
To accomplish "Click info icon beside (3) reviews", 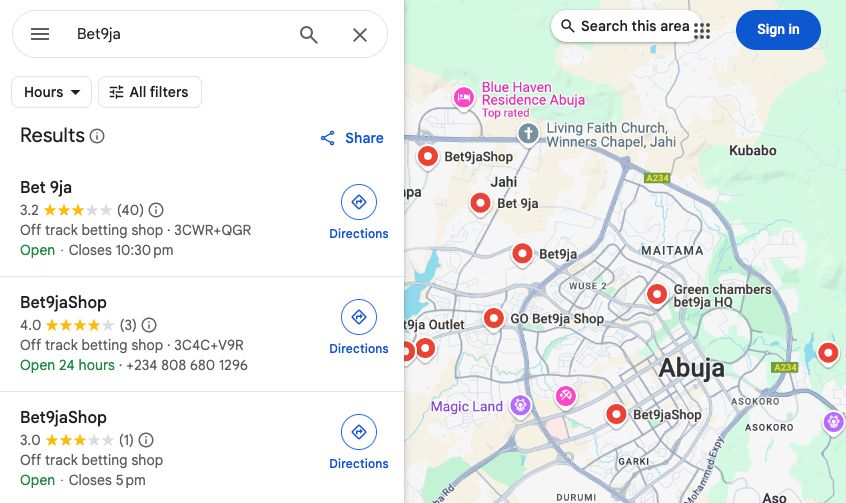I will [149, 325].
